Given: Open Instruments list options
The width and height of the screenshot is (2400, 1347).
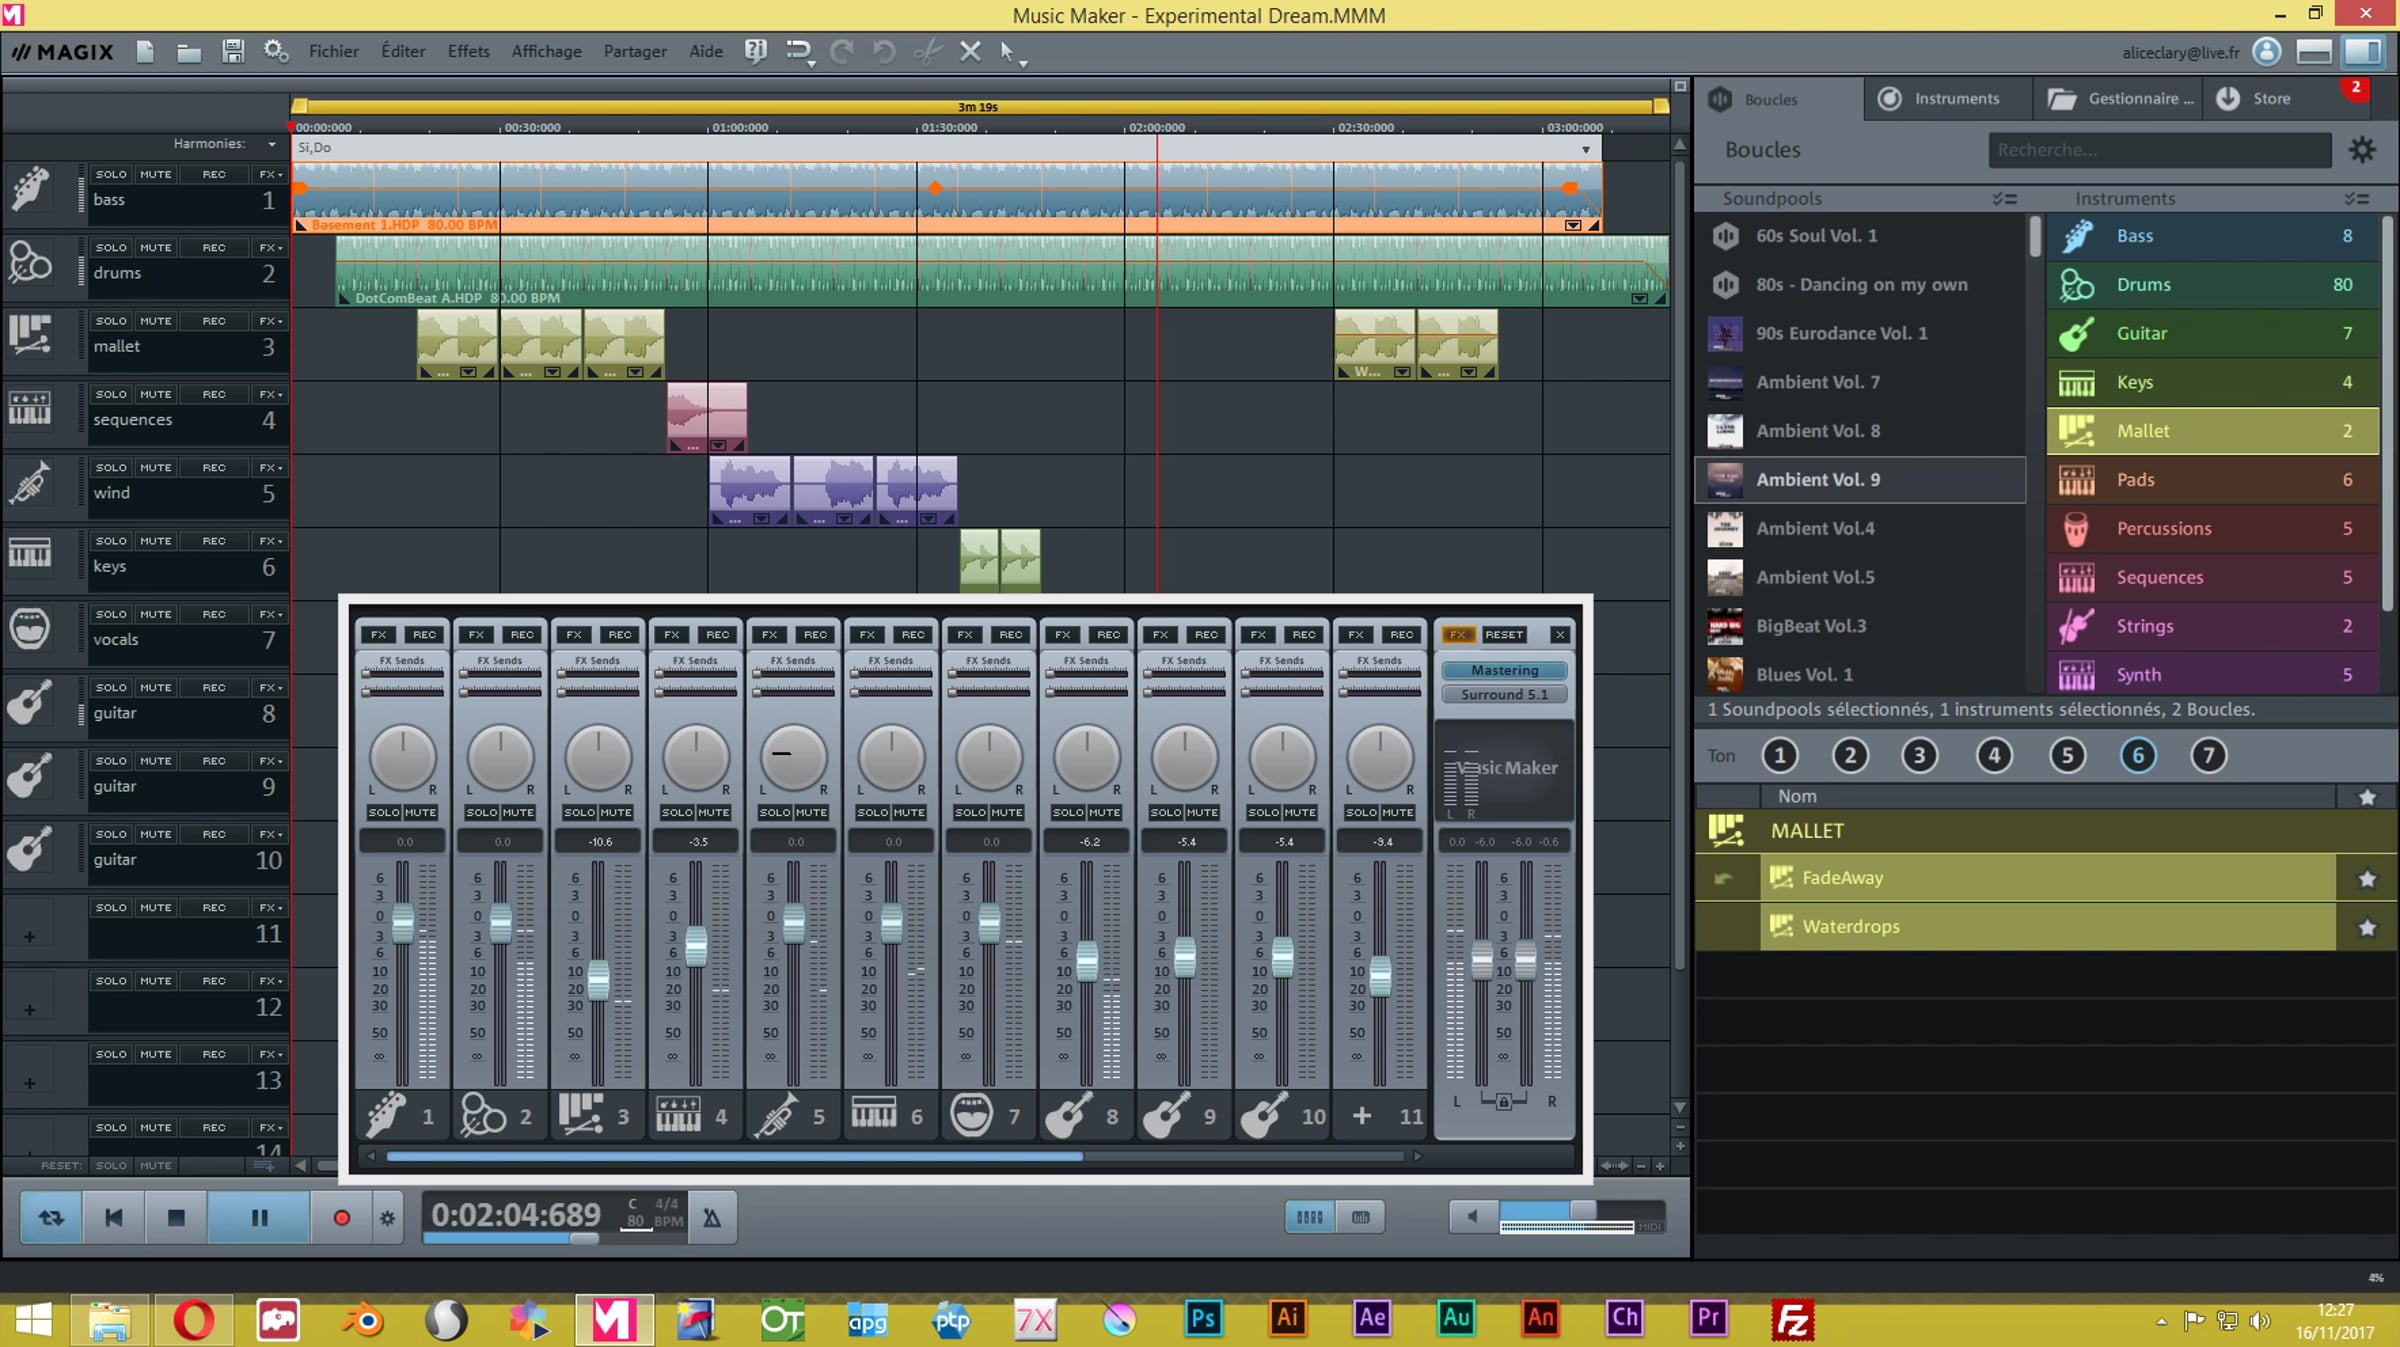Looking at the screenshot, I should coord(2356,199).
